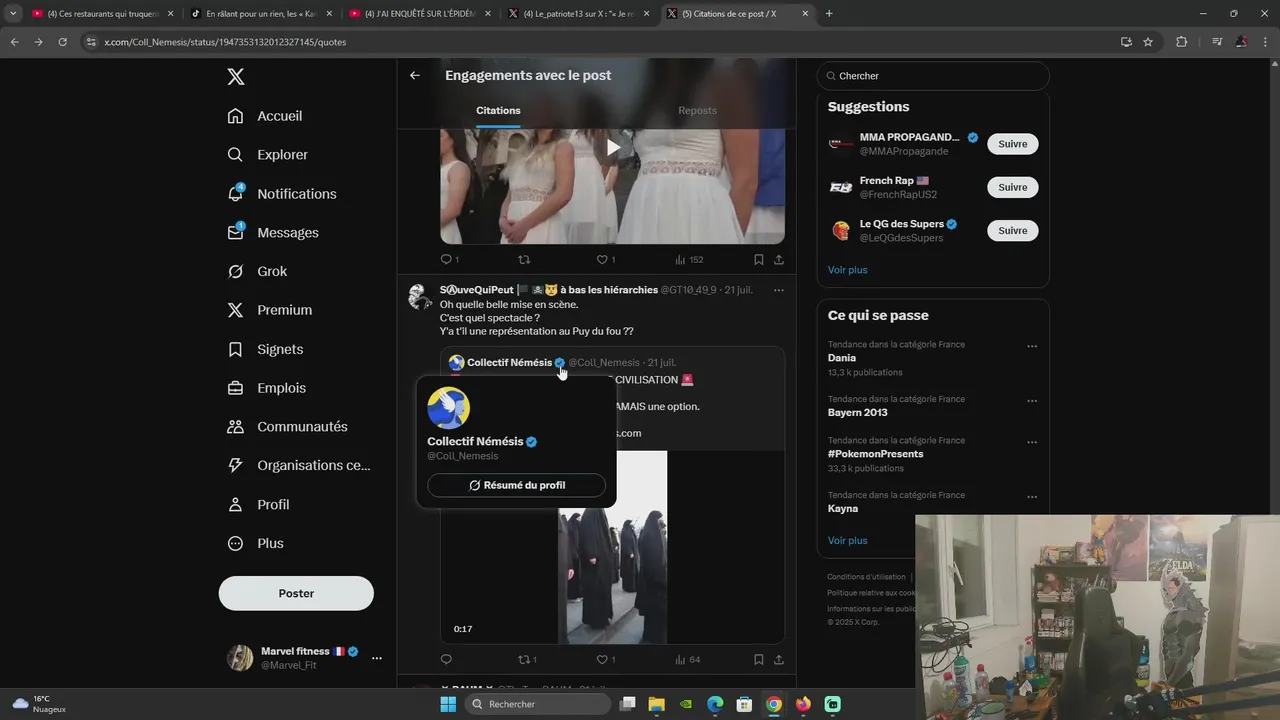Repost icon under the first video post
Image resolution: width=1280 pixels, height=720 pixels.
(x=524, y=260)
